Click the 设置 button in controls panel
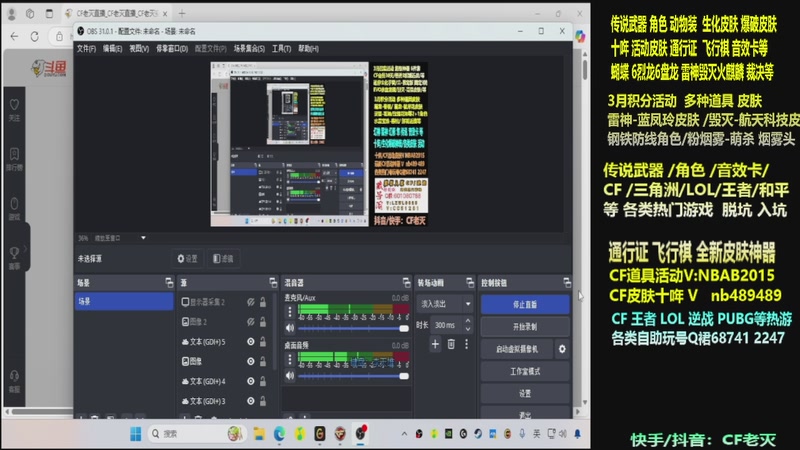The height and width of the screenshot is (450, 800). tap(525, 393)
